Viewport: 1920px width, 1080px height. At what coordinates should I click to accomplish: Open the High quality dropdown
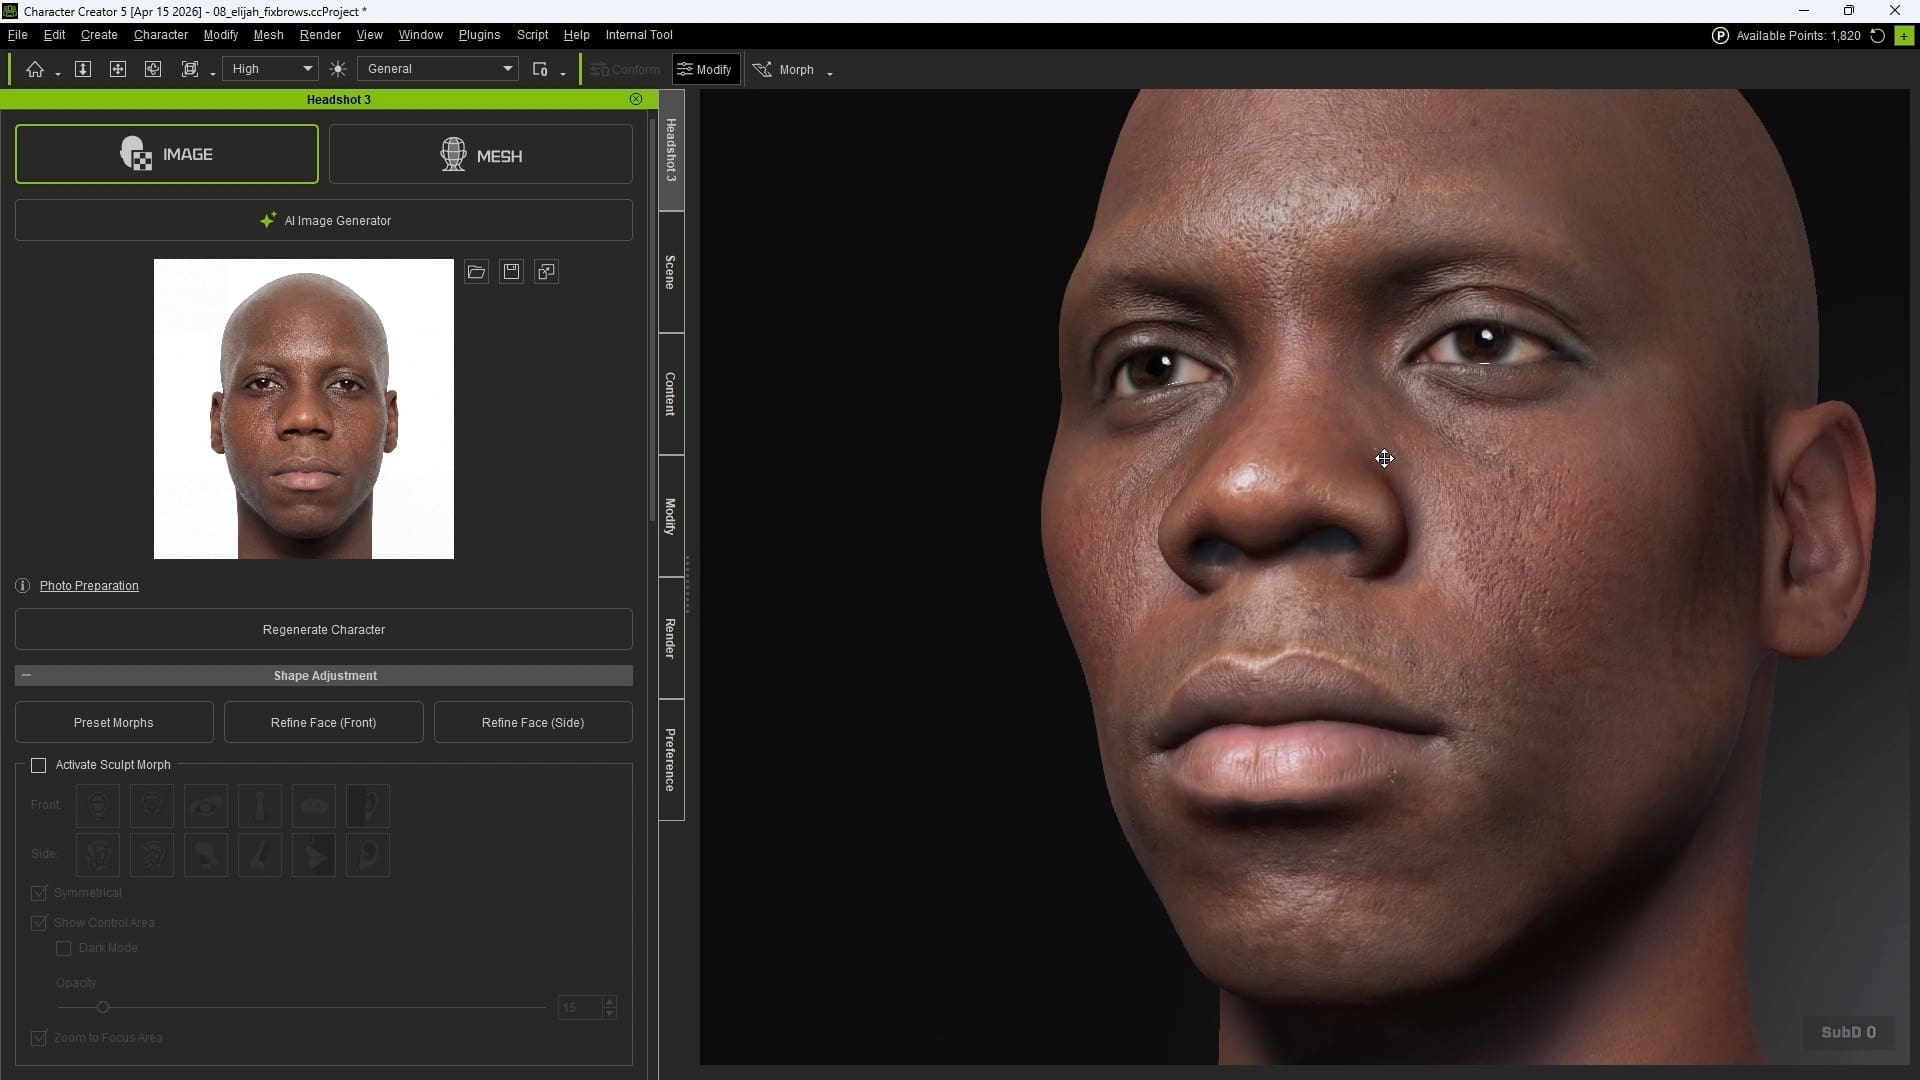click(x=270, y=69)
